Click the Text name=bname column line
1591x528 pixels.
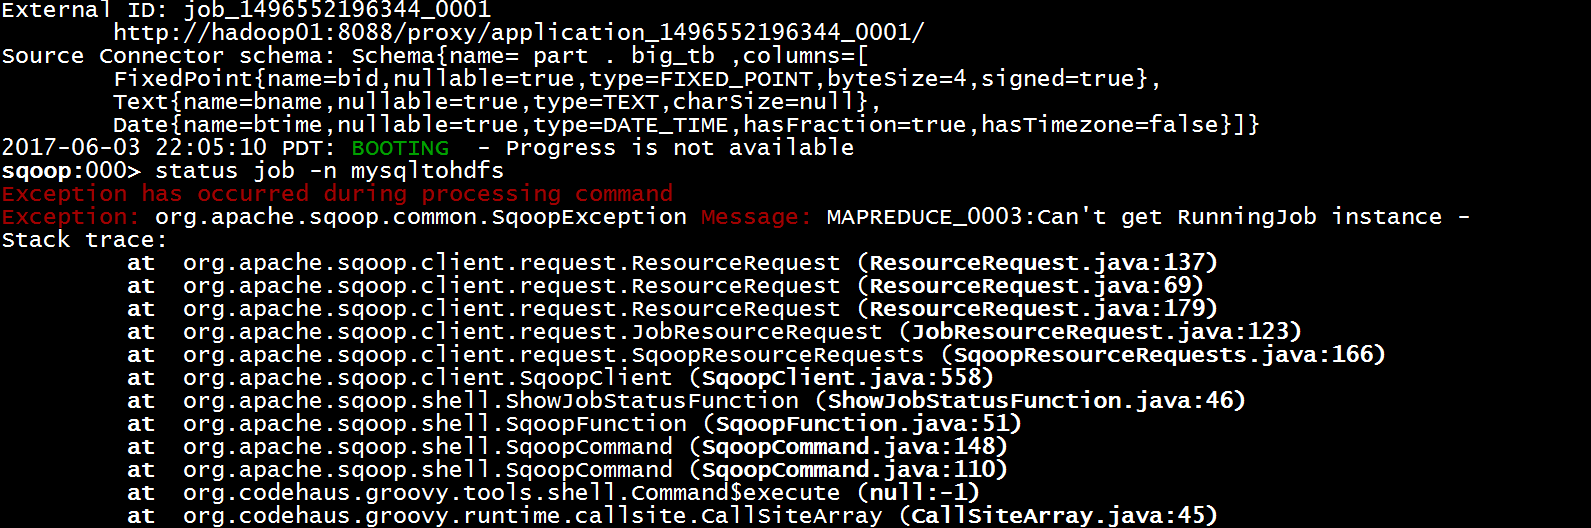pos(497,102)
